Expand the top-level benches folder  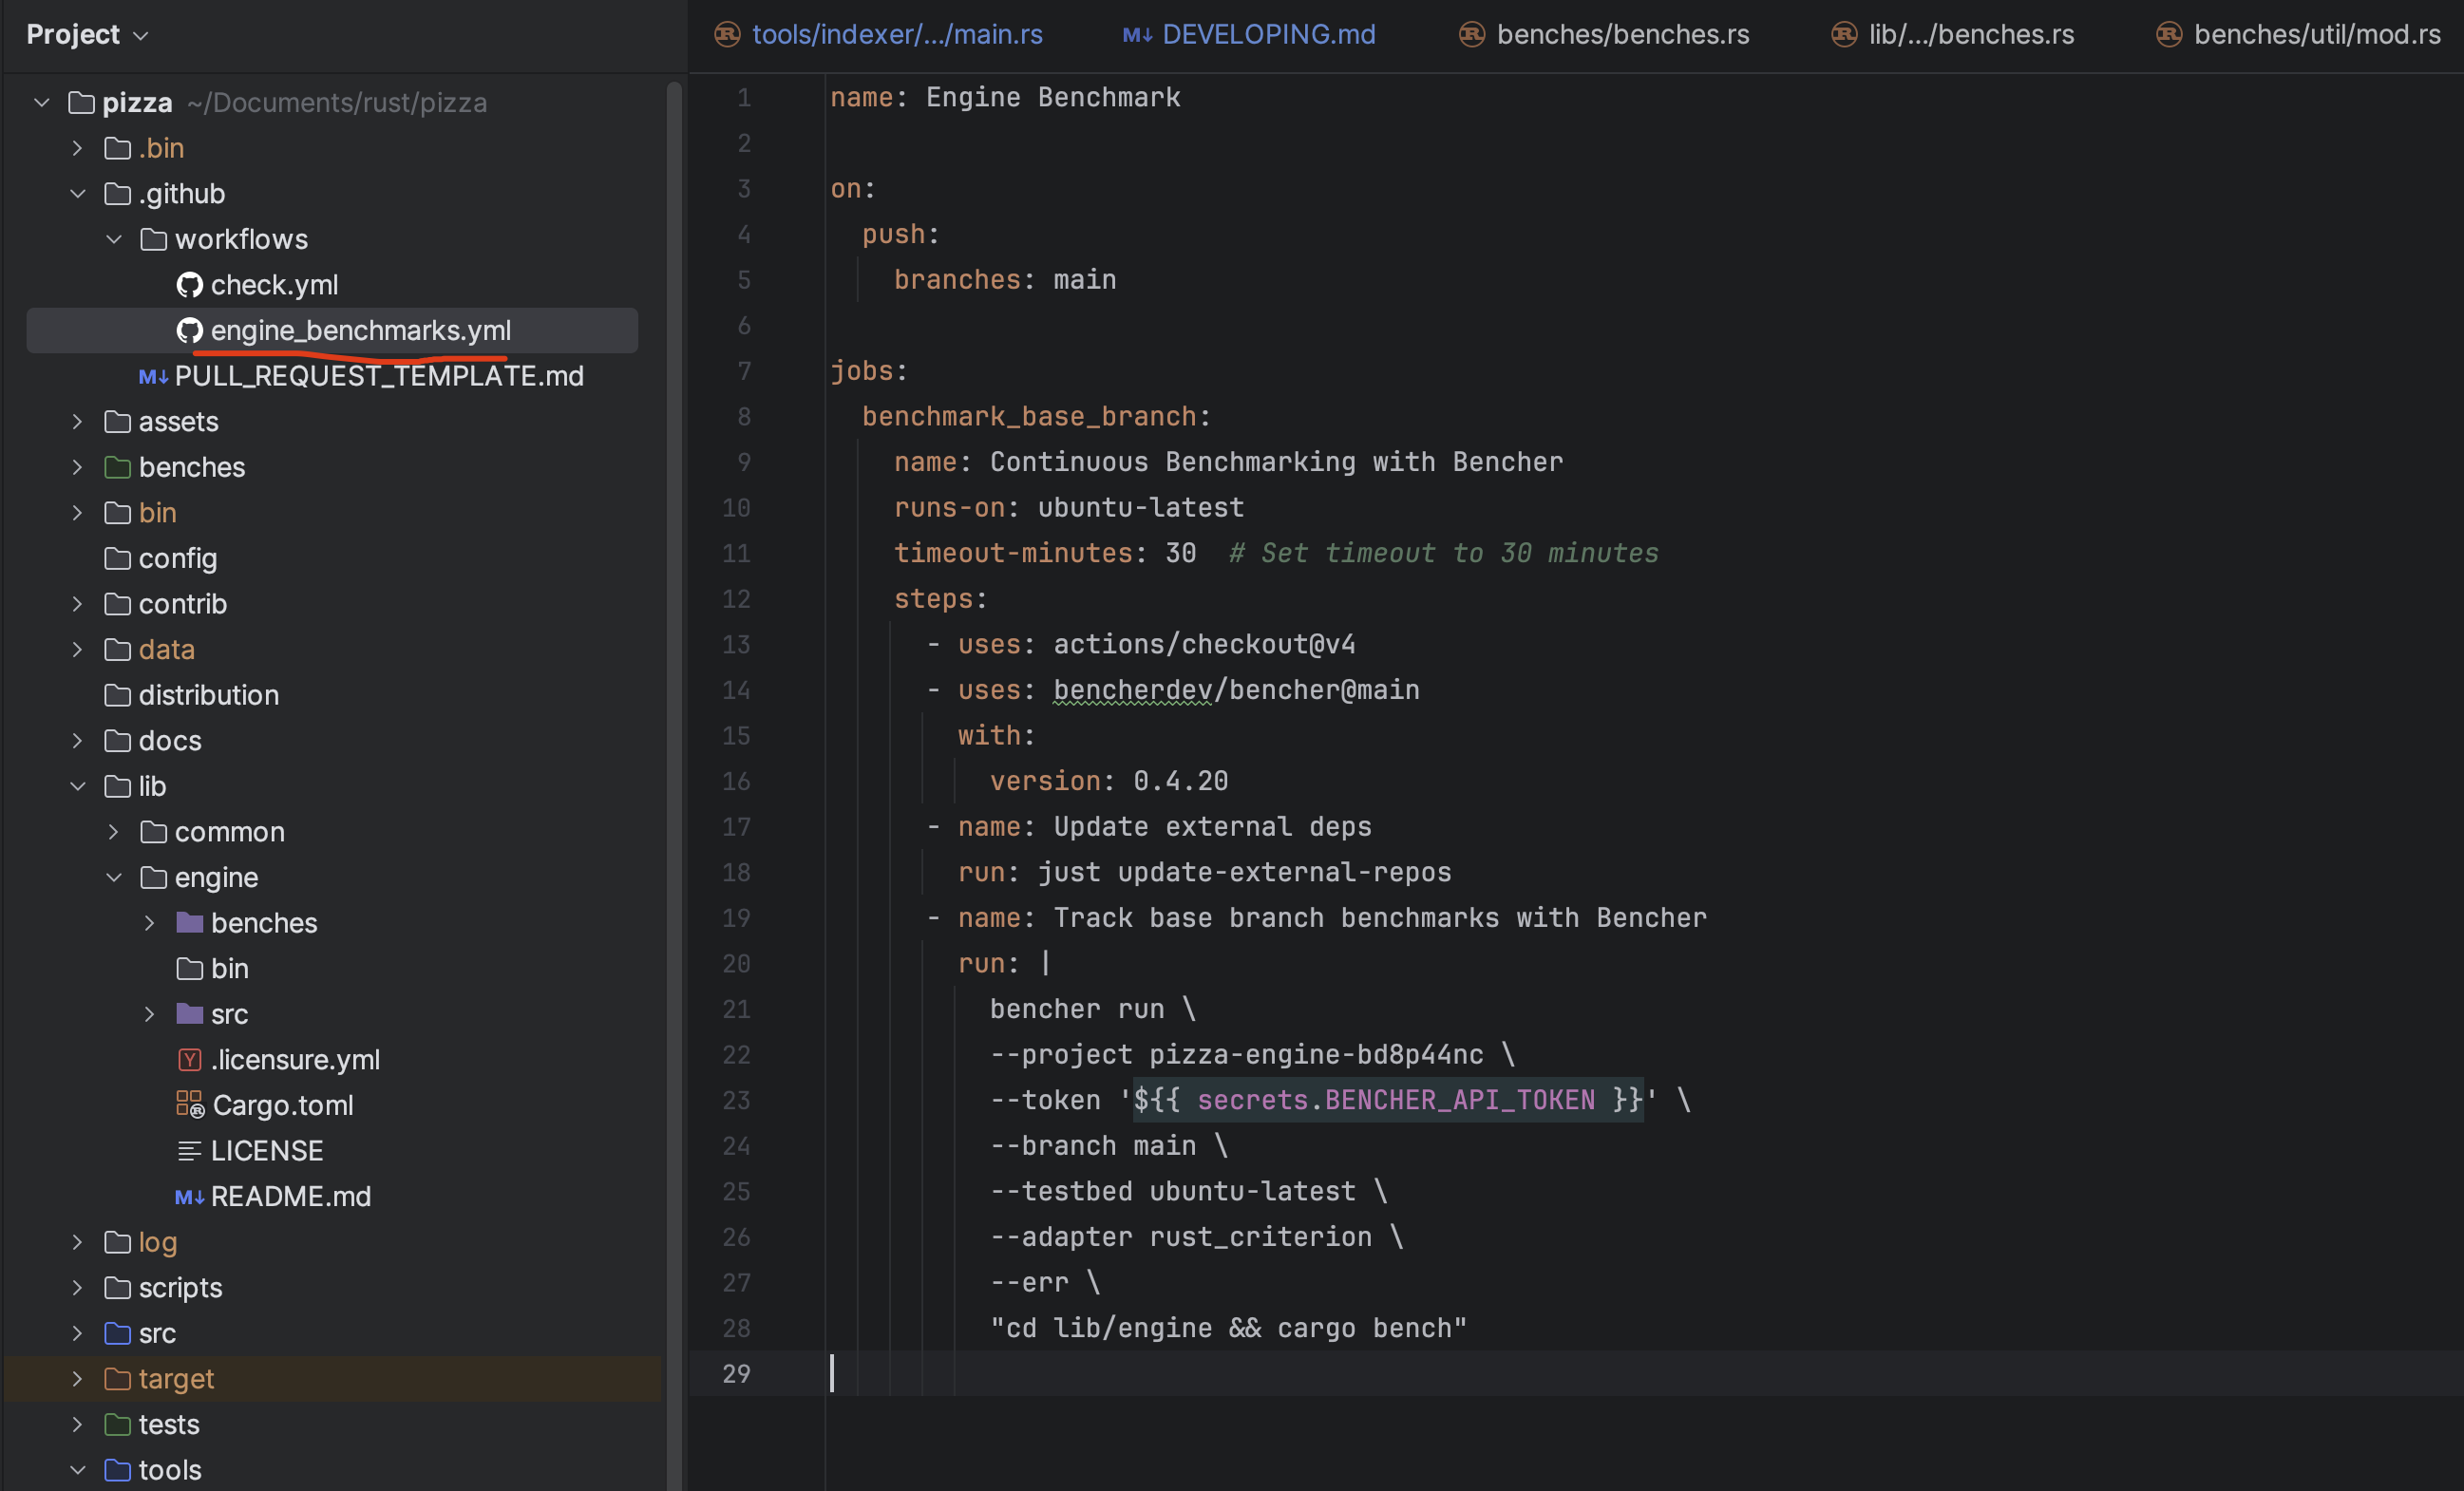click(x=77, y=467)
